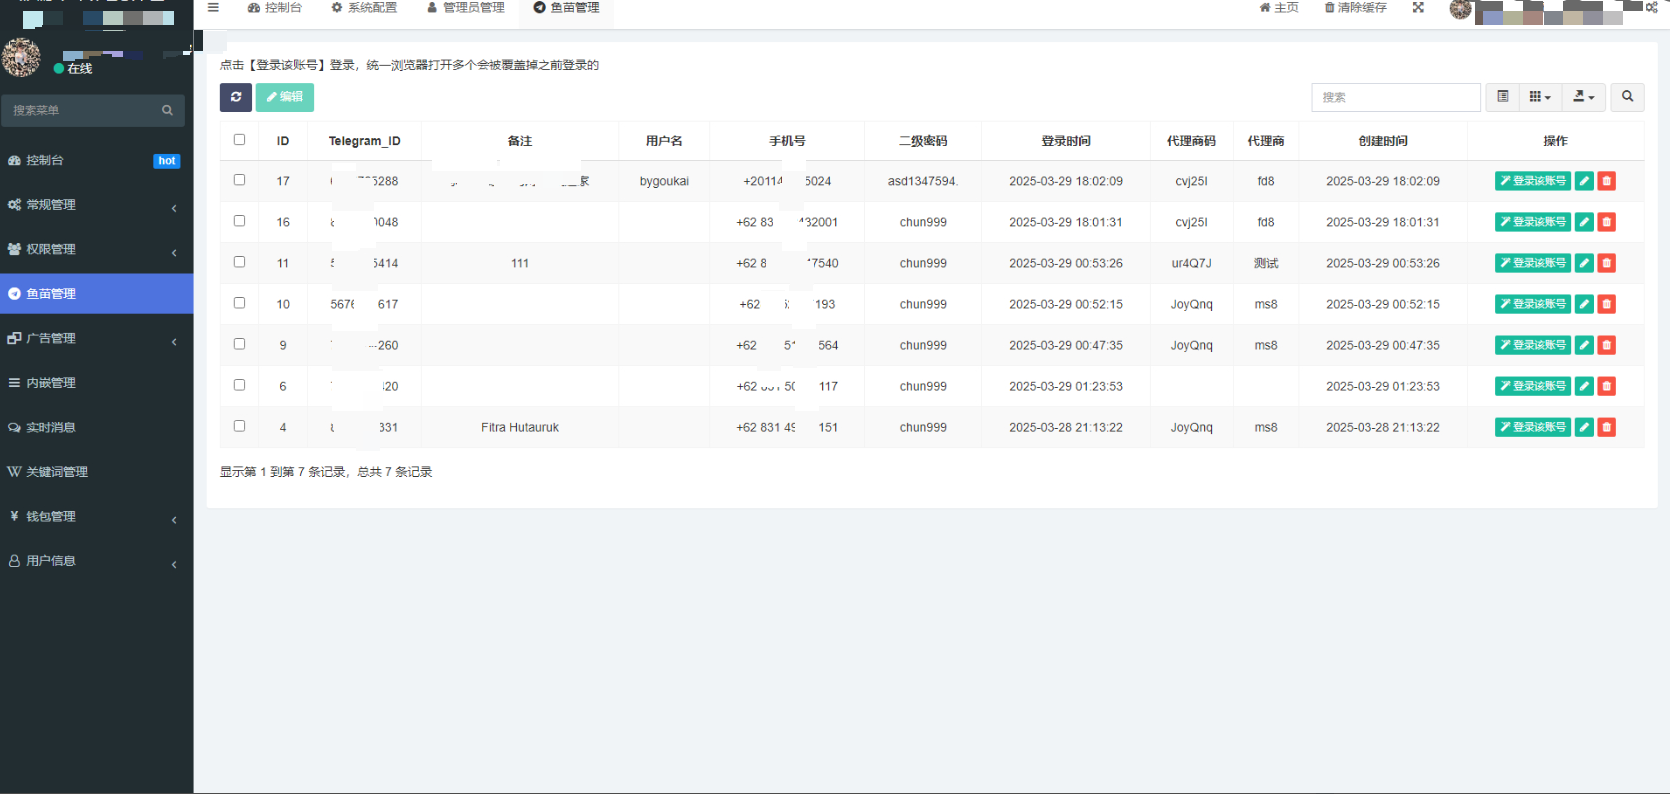Click 登录该账号 button for ID 10
Viewport: 1670px width, 794px height.
[1532, 304]
